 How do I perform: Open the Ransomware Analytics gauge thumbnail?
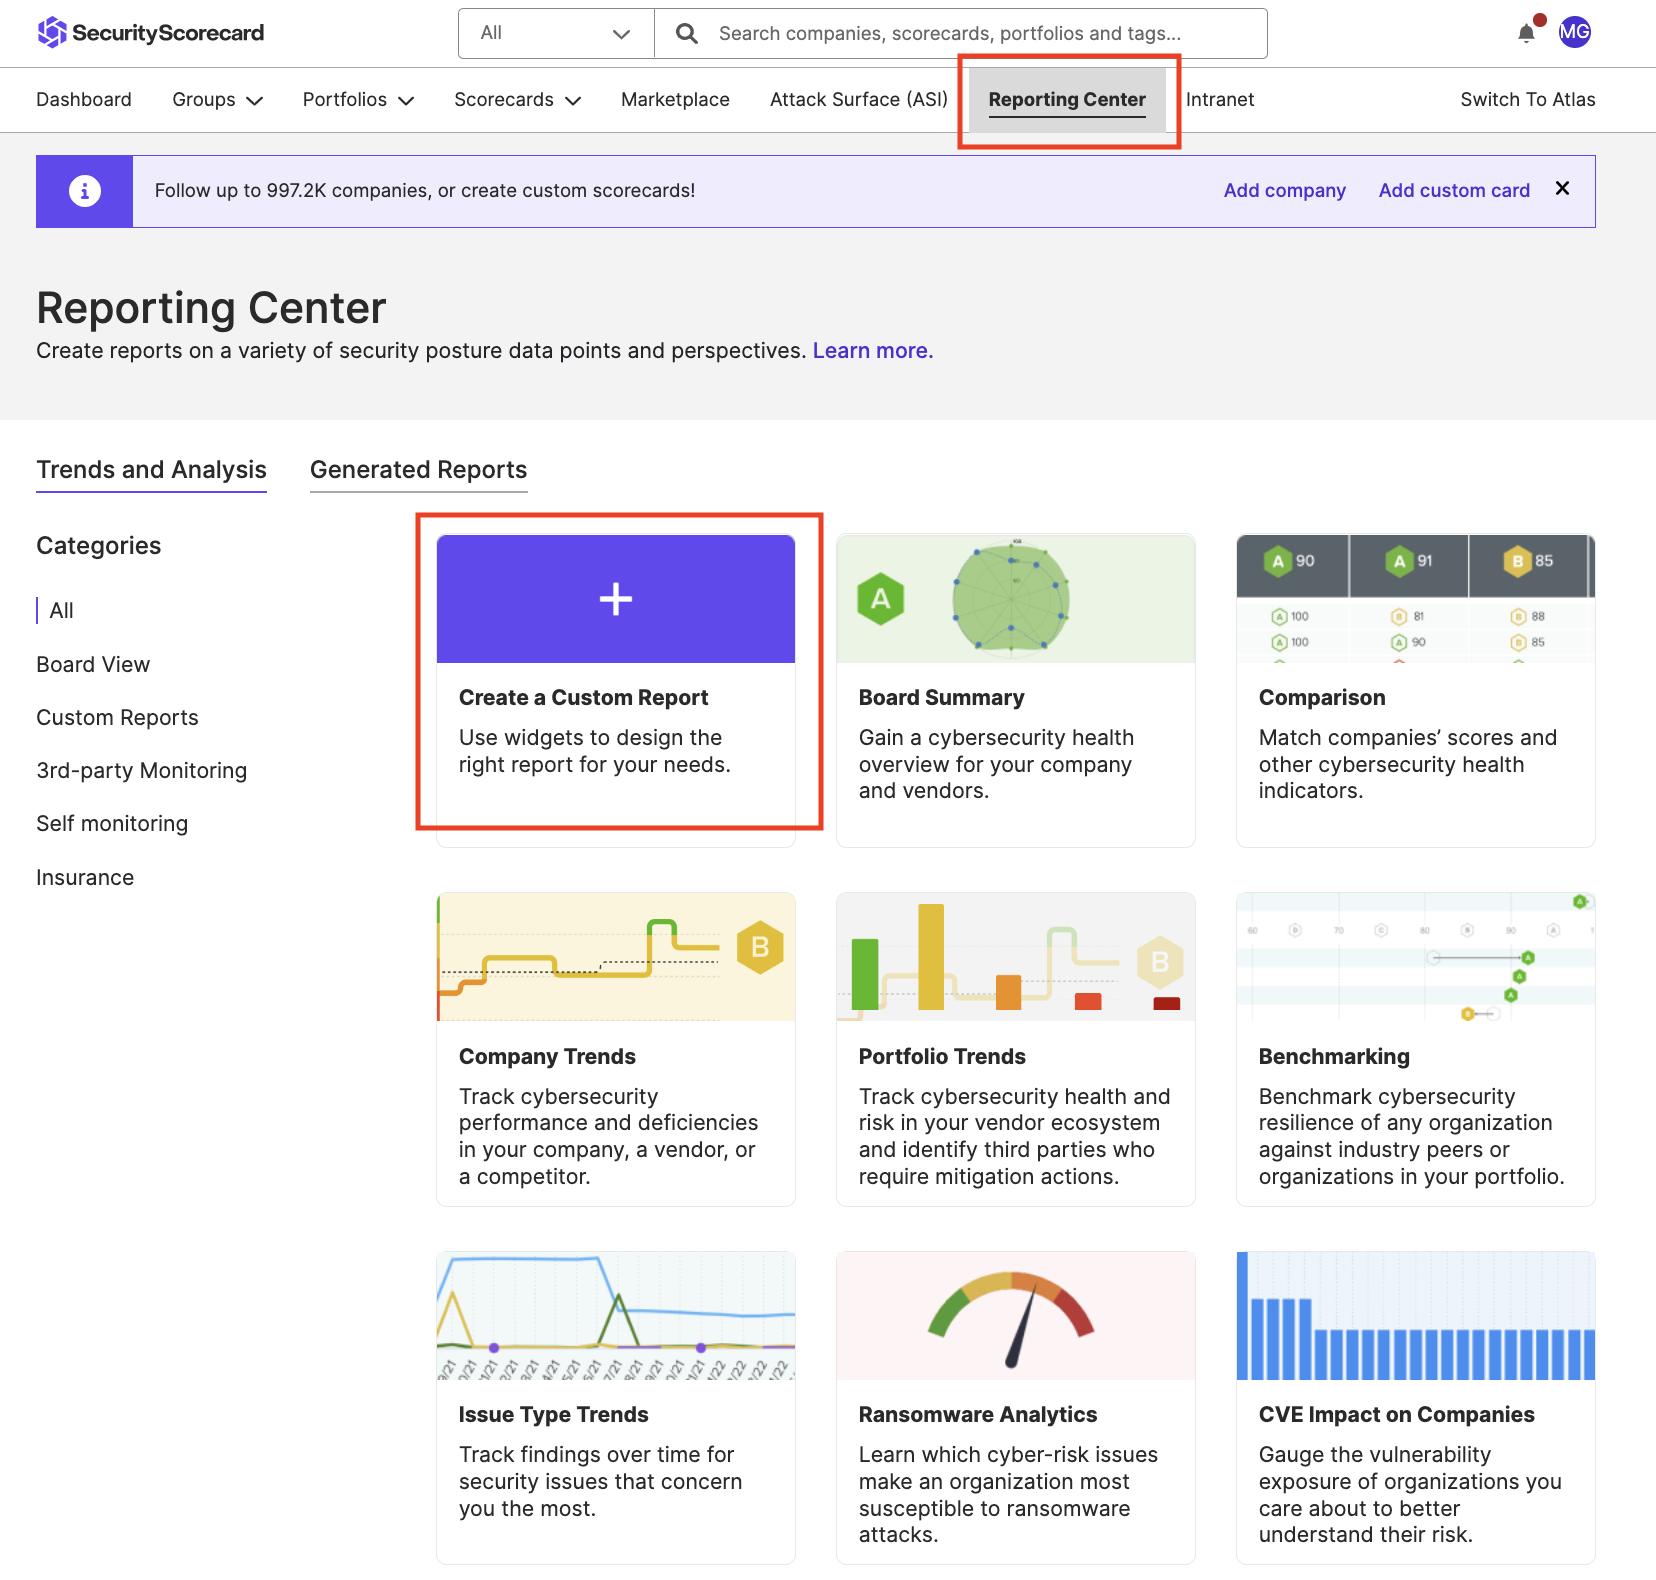pyautogui.click(x=1016, y=1316)
